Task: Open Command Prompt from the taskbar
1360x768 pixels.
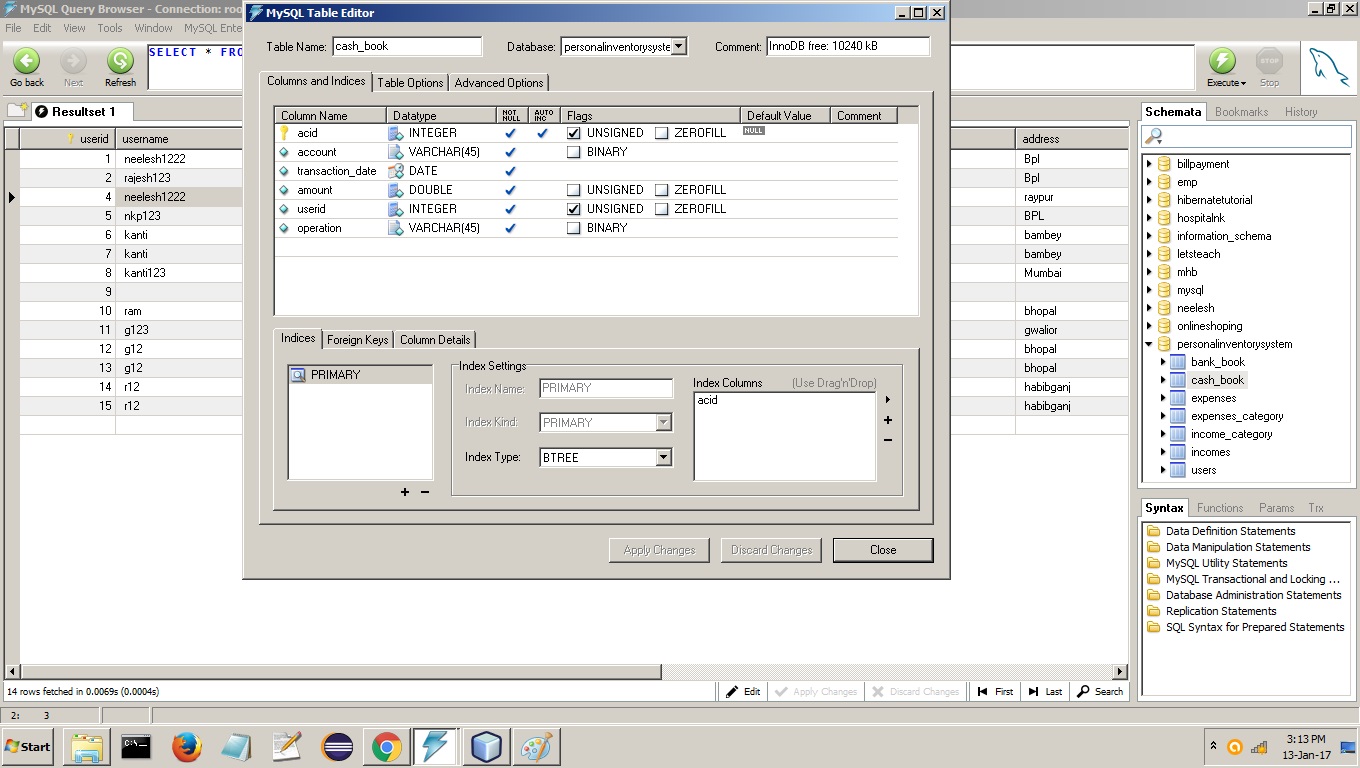Action: 136,747
